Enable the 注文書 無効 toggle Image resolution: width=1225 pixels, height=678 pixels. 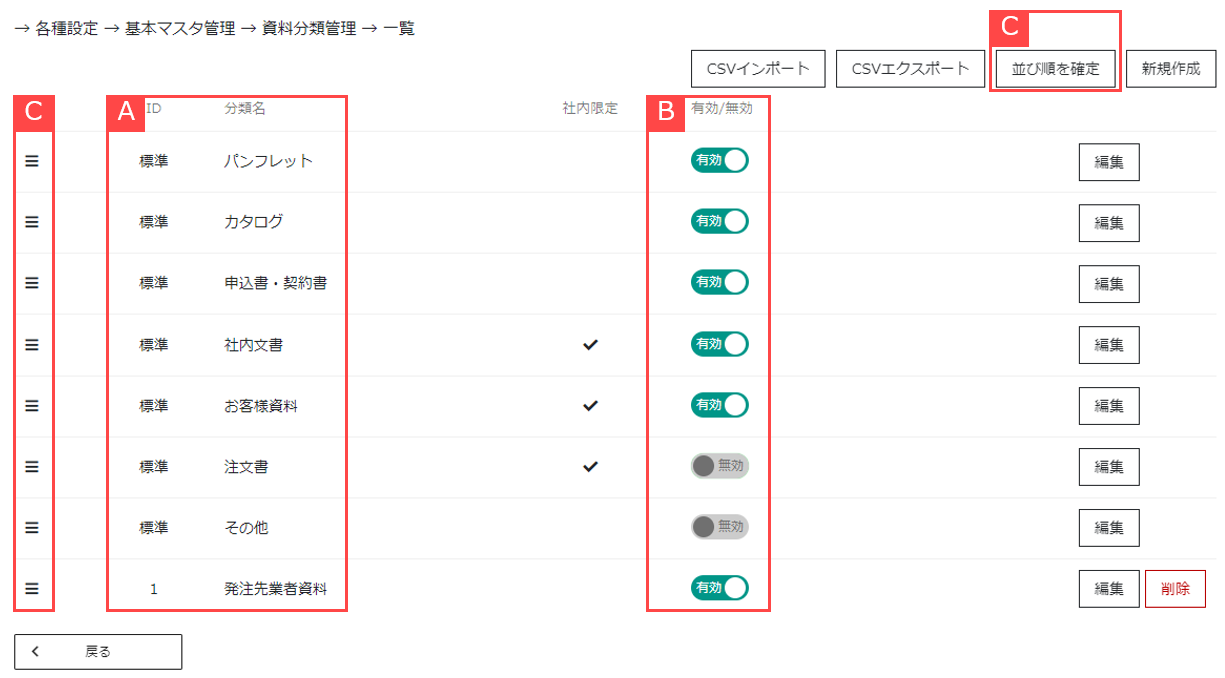(719, 466)
